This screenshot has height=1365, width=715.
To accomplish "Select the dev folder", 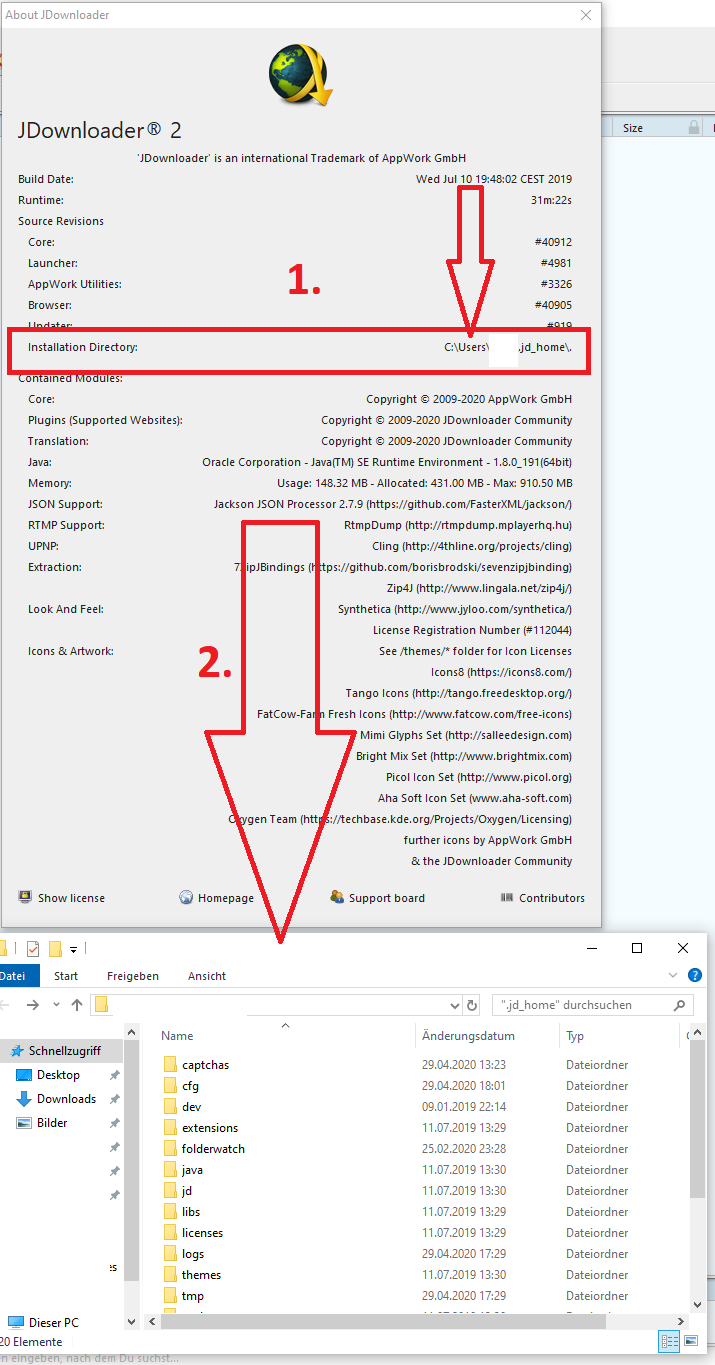I will click(x=192, y=1107).
